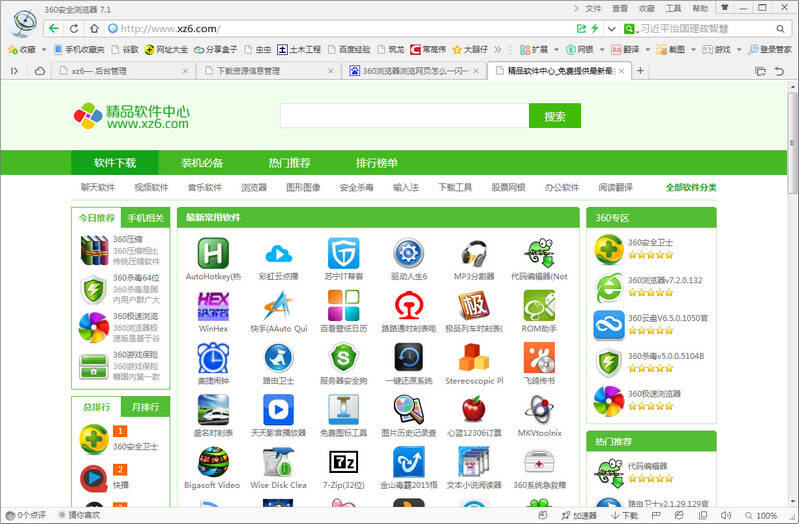Click the 登录管家 login button
Viewport: 799px width, 524px height.
pyautogui.click(x=770, y=49)
